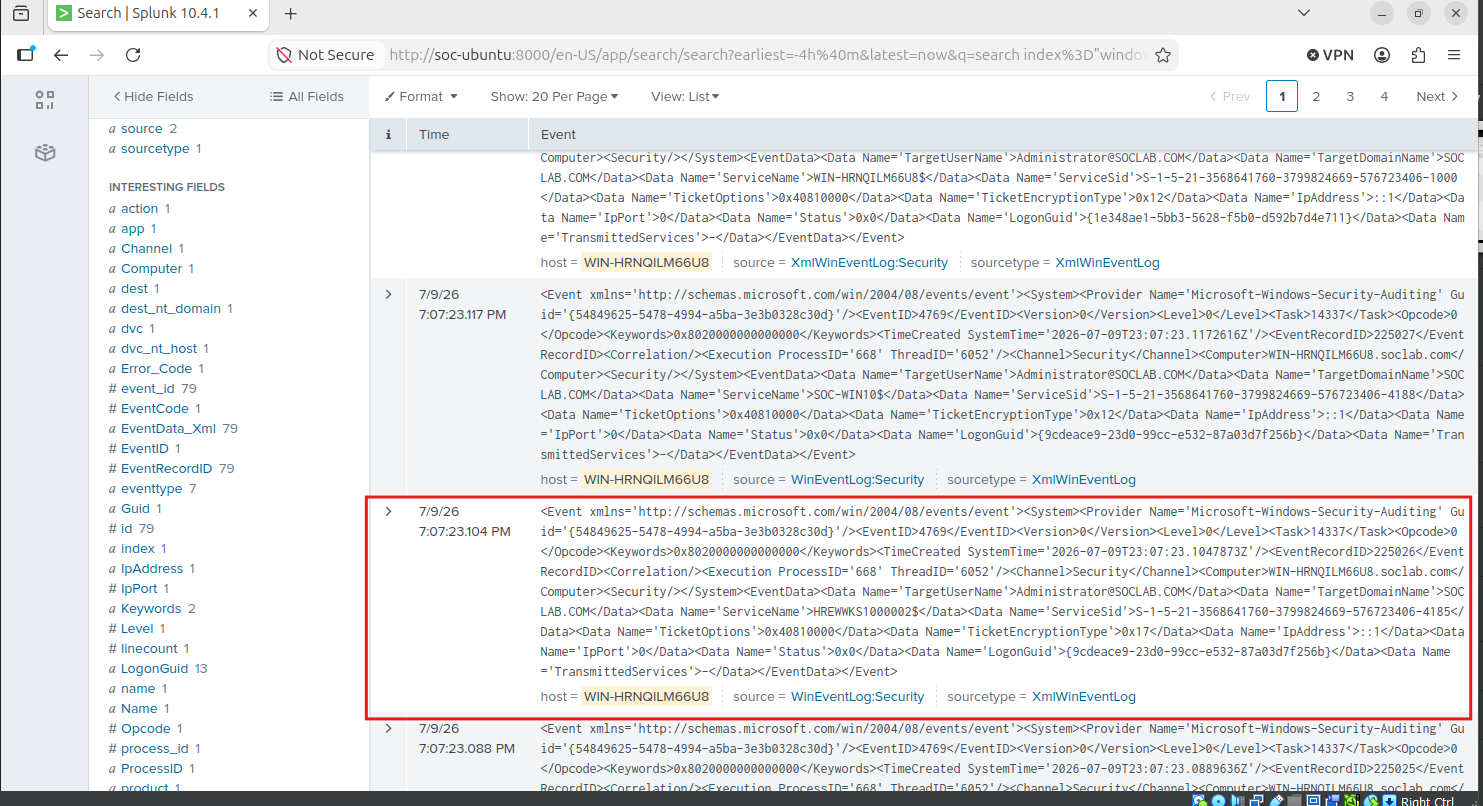This screenshot has width=1483, height=806.
Task: Click the XmlWinEventLog:Security source value
Action: point(869,263)
